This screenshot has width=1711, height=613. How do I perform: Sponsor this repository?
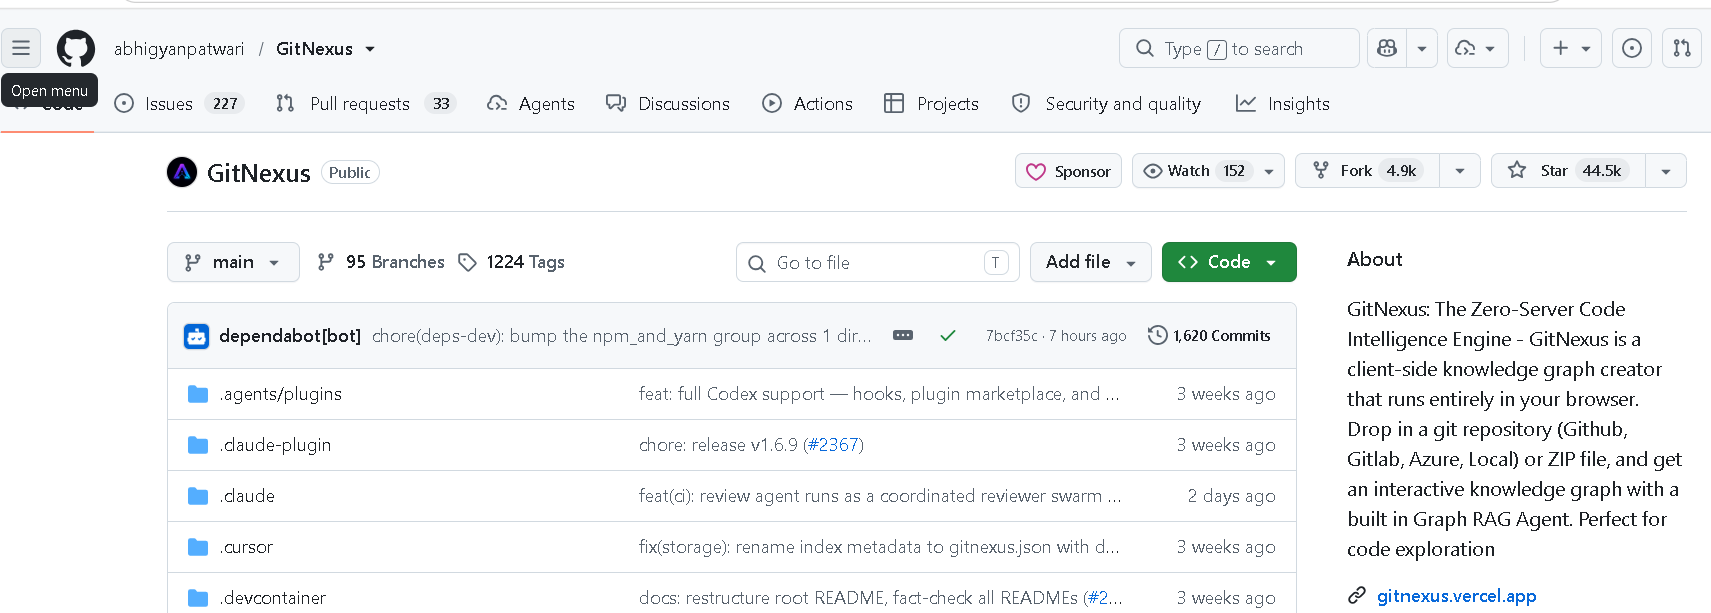[1068, 171]
